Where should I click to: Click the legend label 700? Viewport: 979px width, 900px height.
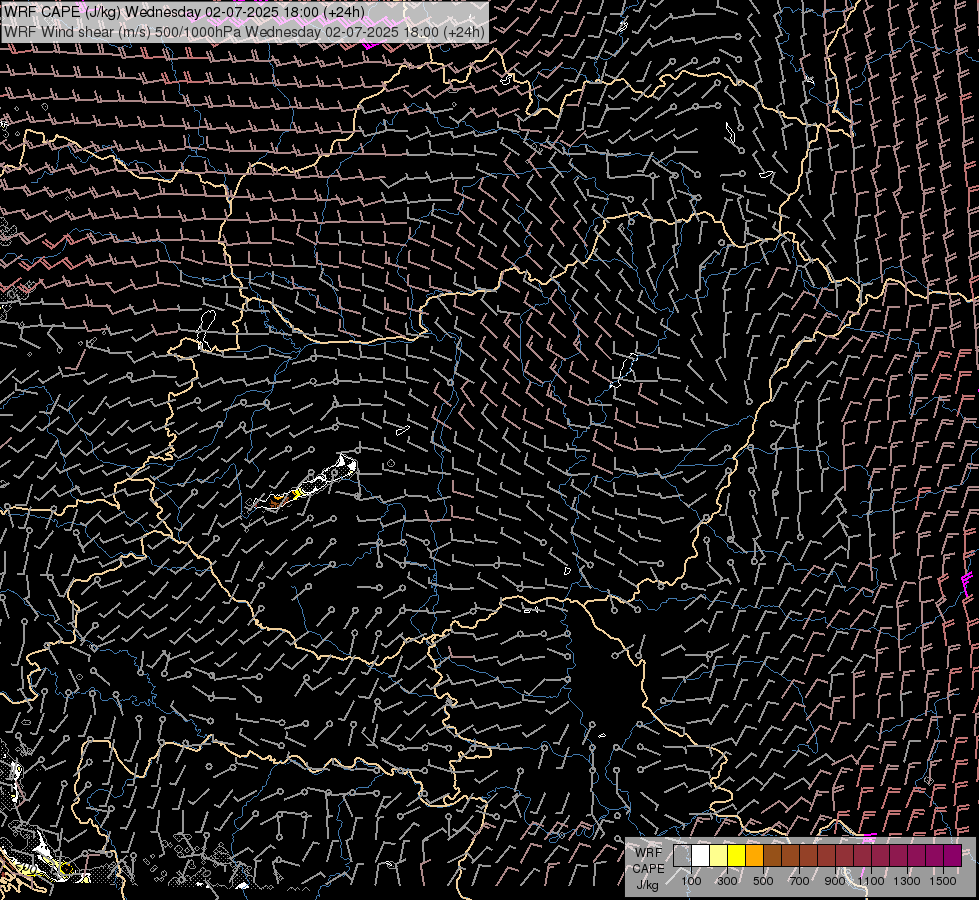[799, 881]
